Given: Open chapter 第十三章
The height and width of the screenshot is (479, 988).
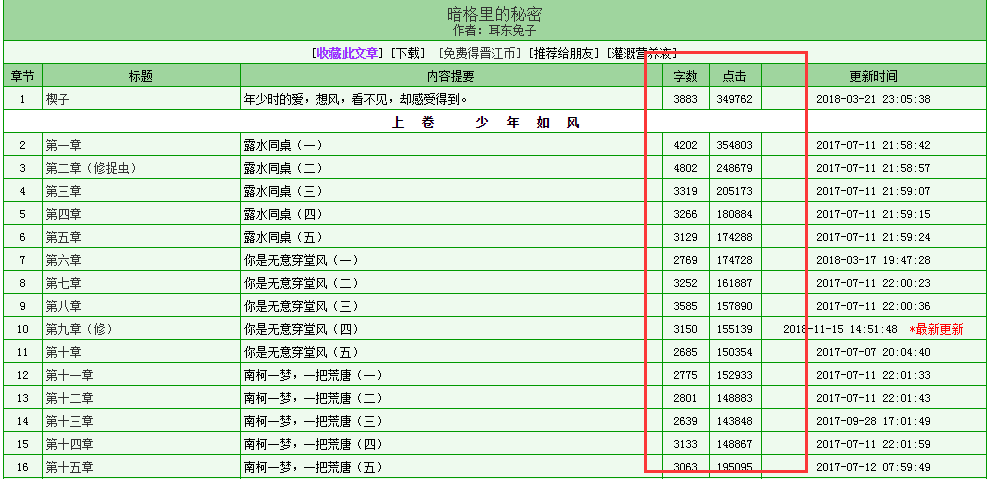Looking at the screenshot, I should [x=69, y=422].
